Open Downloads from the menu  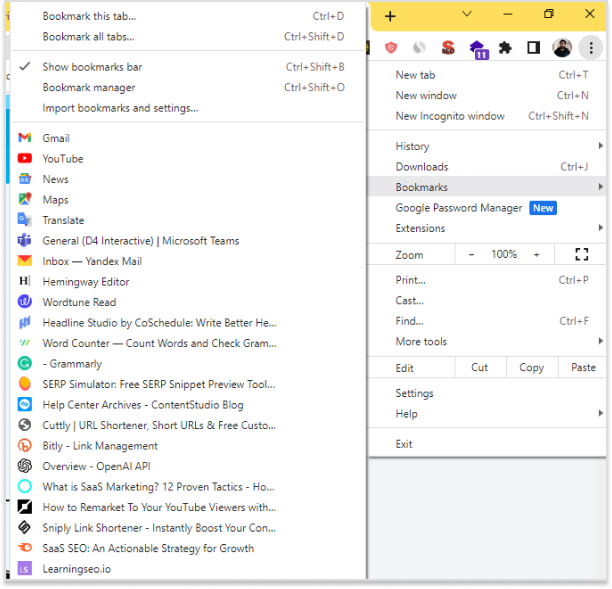[487, 167]
